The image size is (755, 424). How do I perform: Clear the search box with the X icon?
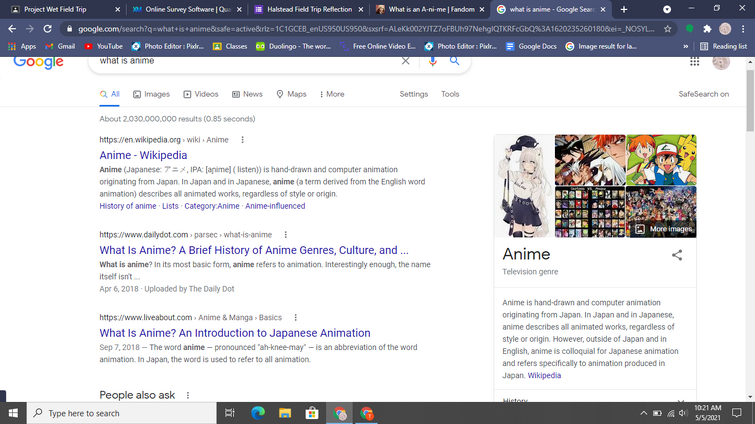(405, 61)
